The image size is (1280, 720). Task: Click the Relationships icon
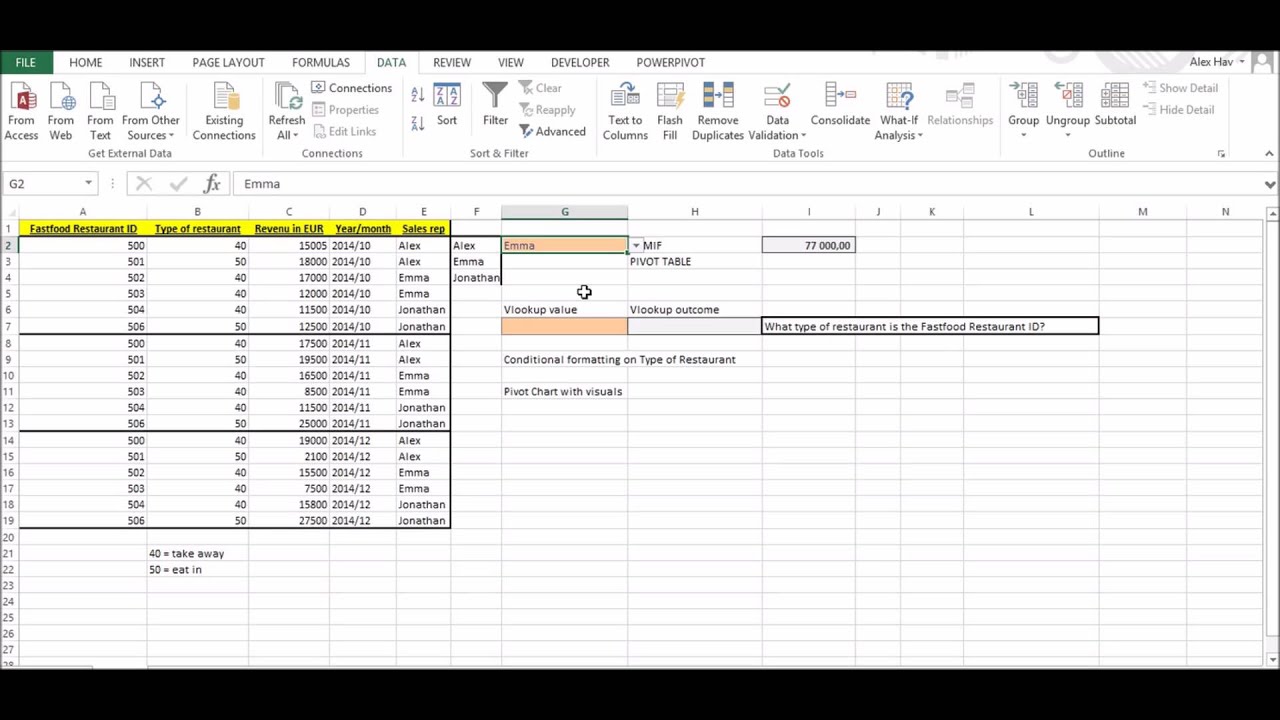(x=960, y=105)
